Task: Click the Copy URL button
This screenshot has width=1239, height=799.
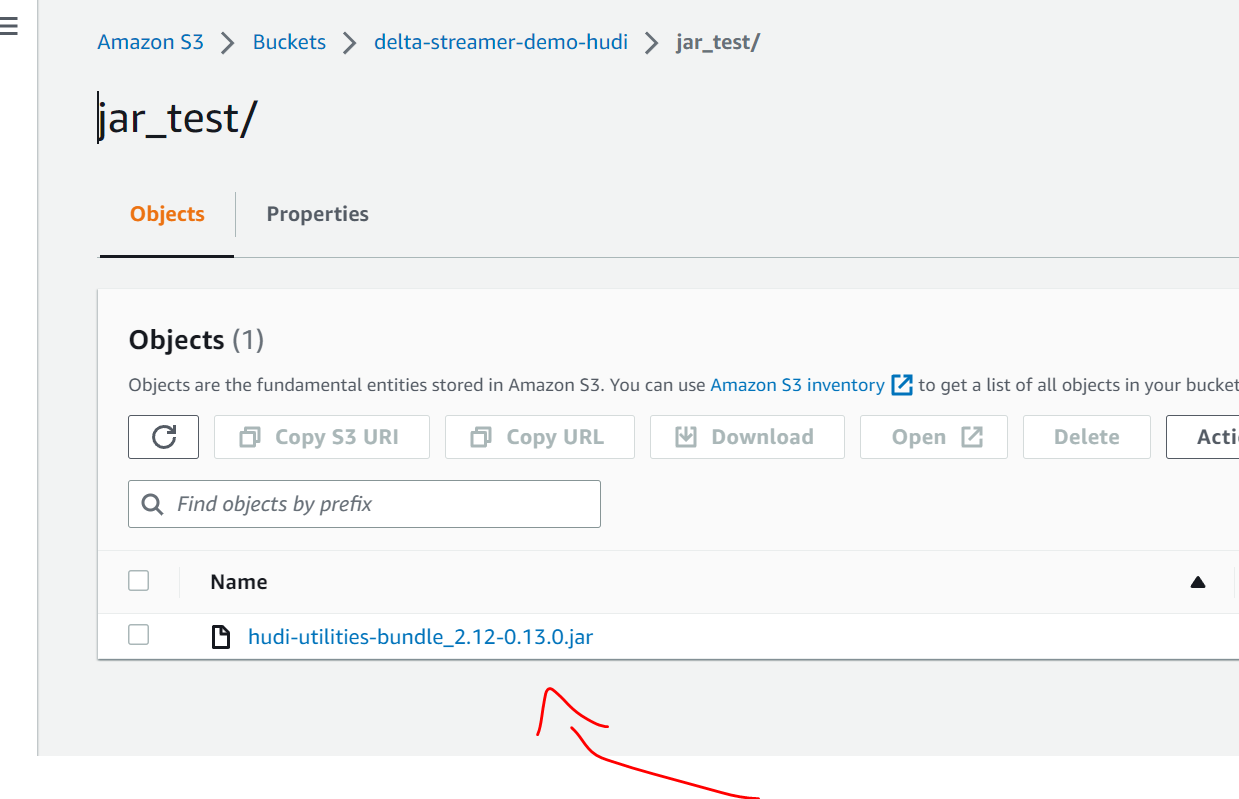Action: (x=540, y=437)
